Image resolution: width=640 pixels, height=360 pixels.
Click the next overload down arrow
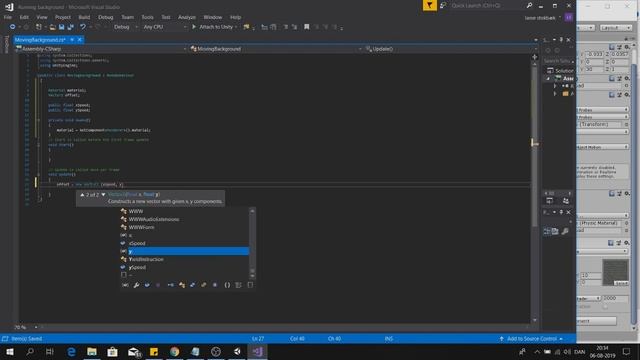click(x=103, y=195)
